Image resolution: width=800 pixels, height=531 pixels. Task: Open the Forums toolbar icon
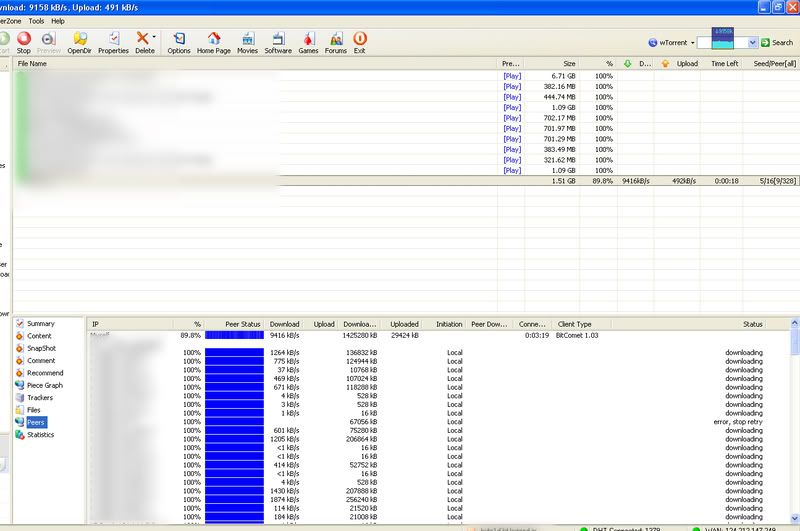[x=336, y=43]
